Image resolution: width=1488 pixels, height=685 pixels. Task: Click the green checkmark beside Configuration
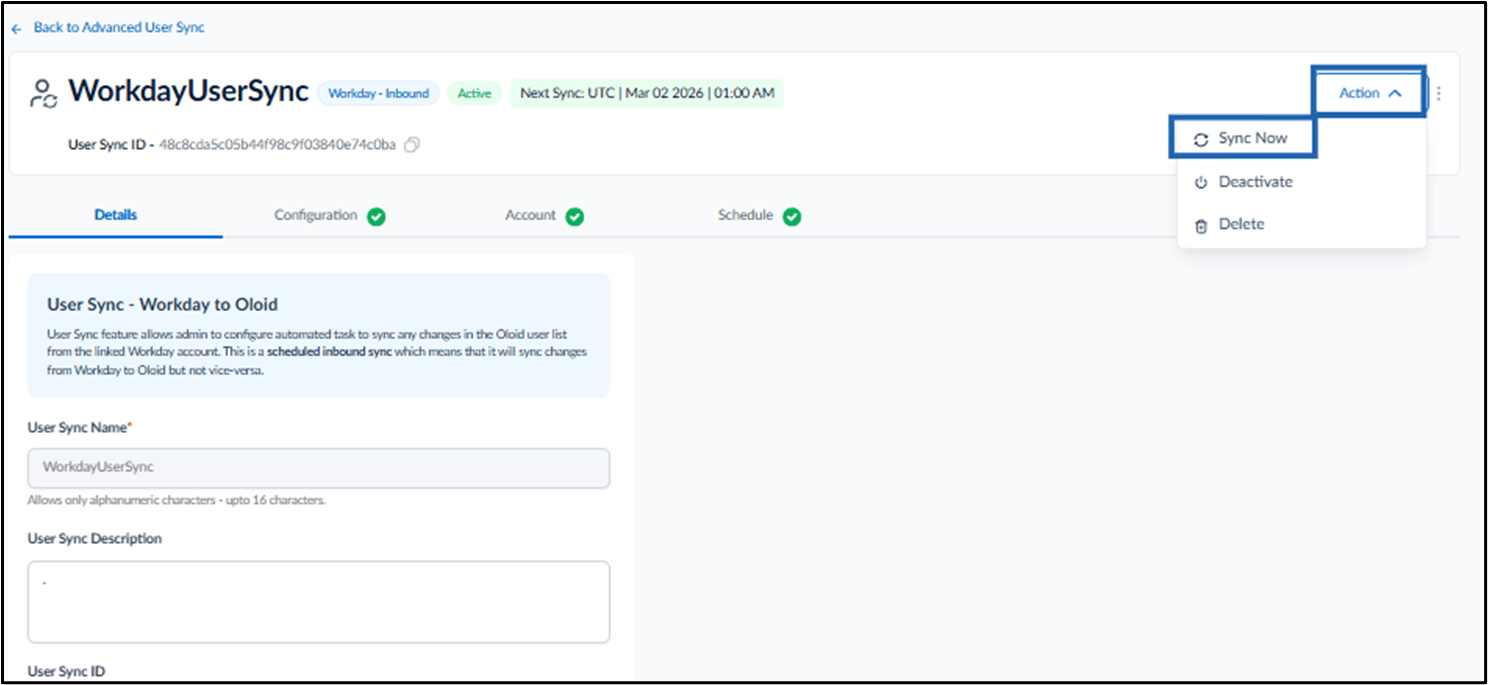pos(376,217)
